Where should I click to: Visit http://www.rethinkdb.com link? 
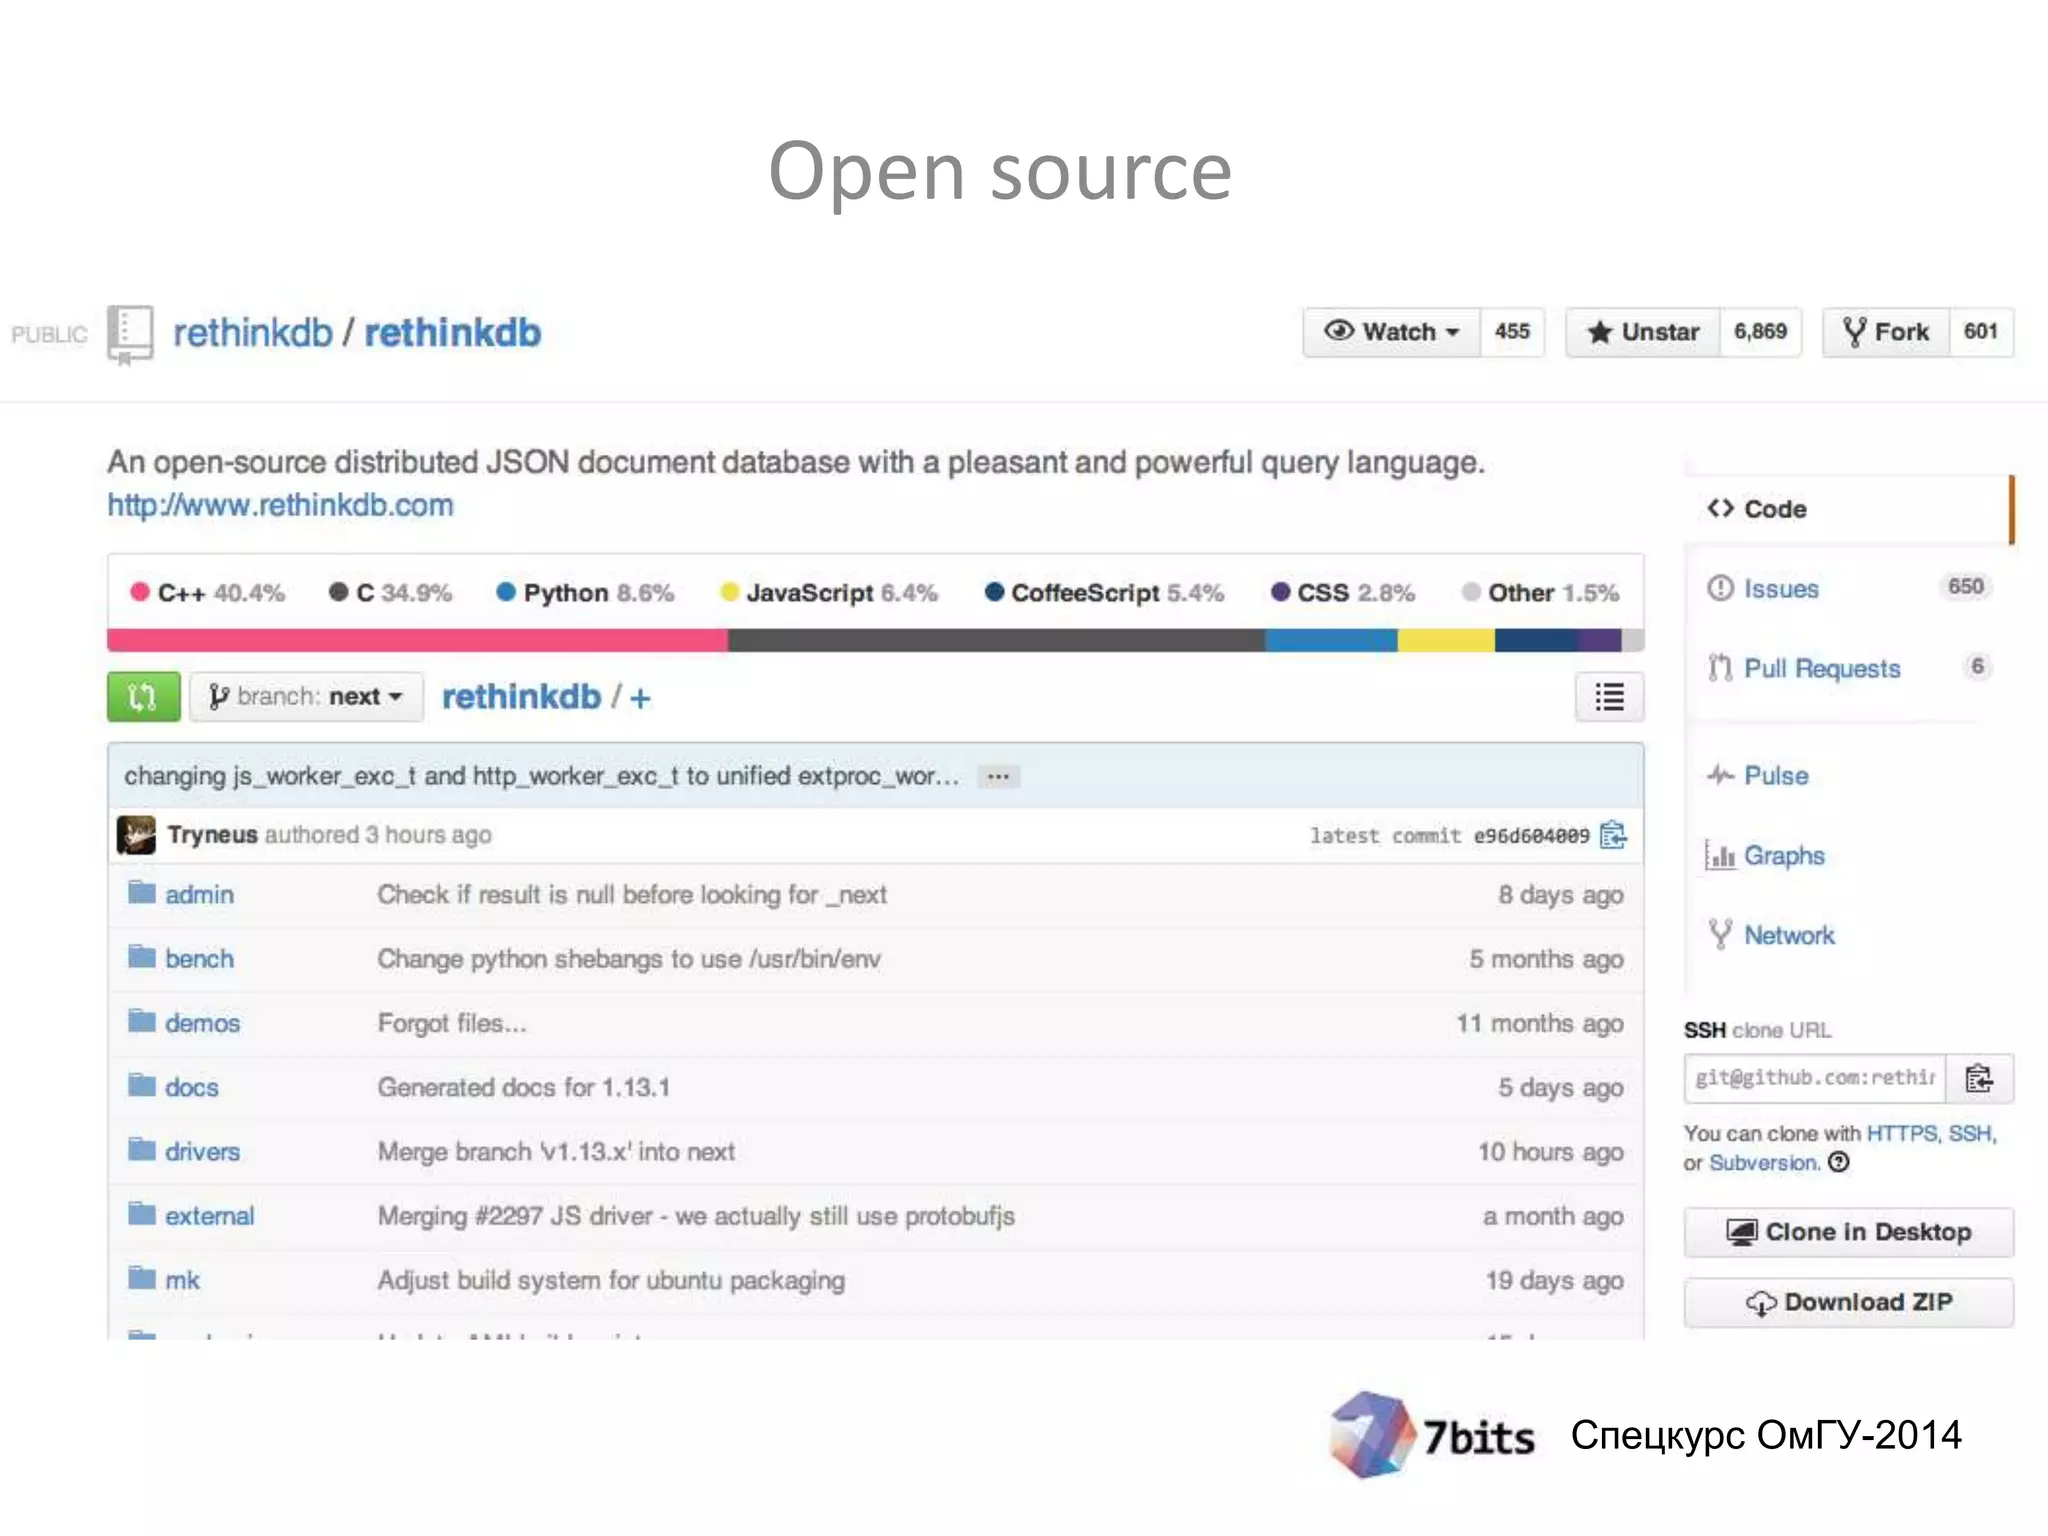(280, 505)
